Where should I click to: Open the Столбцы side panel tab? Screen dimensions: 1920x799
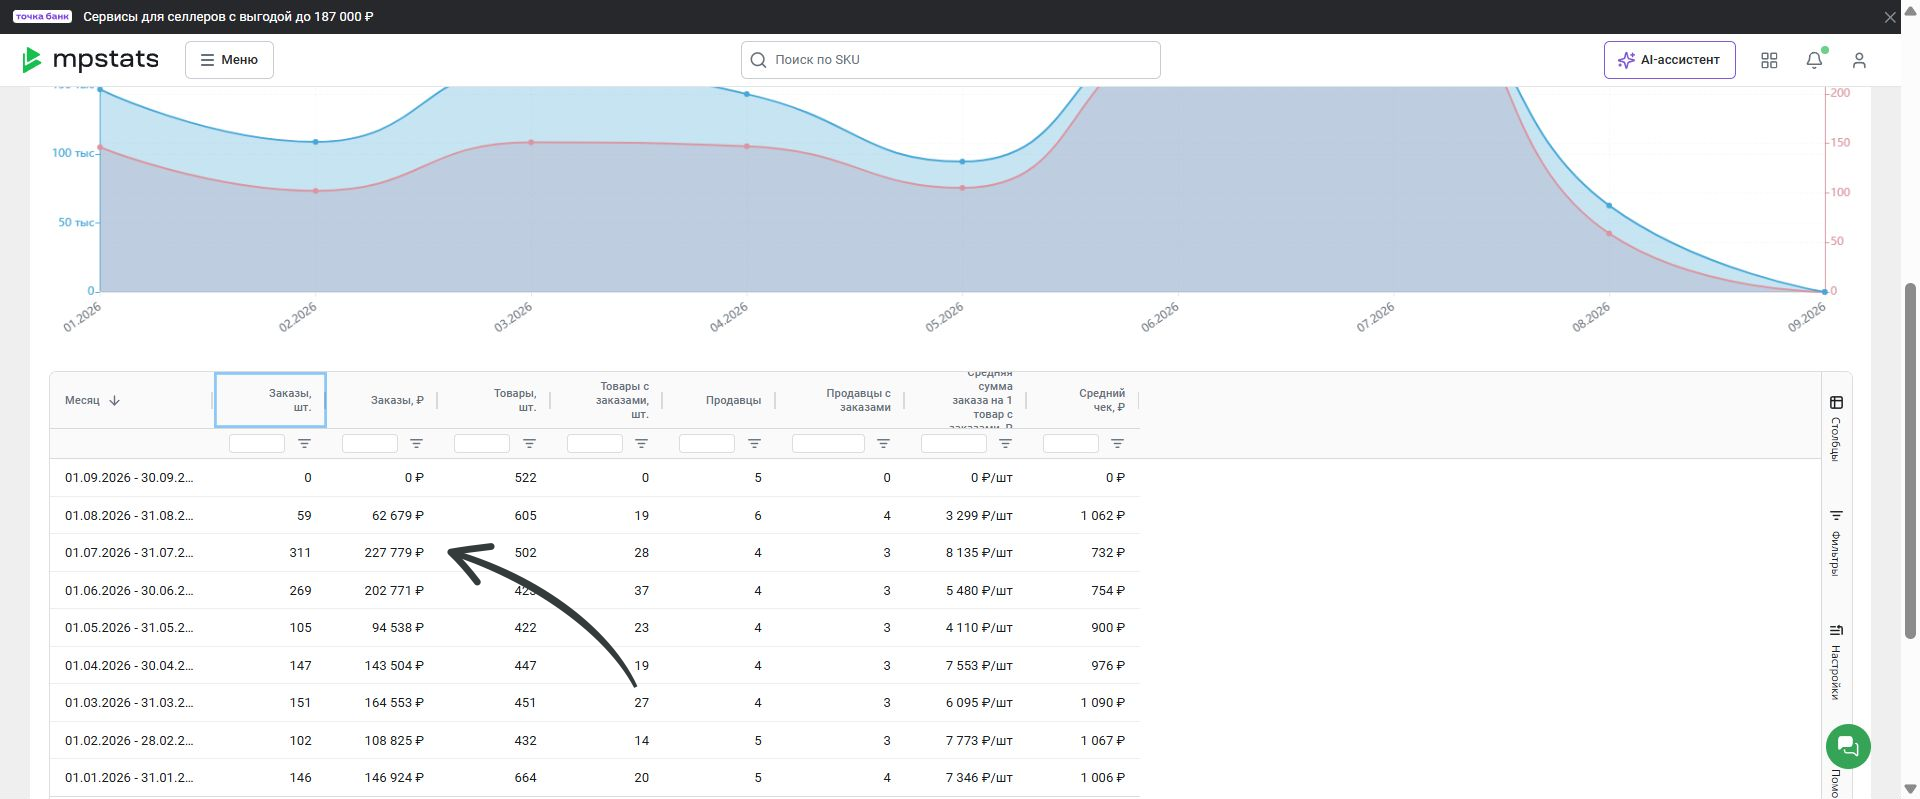tap(1836, 428)
